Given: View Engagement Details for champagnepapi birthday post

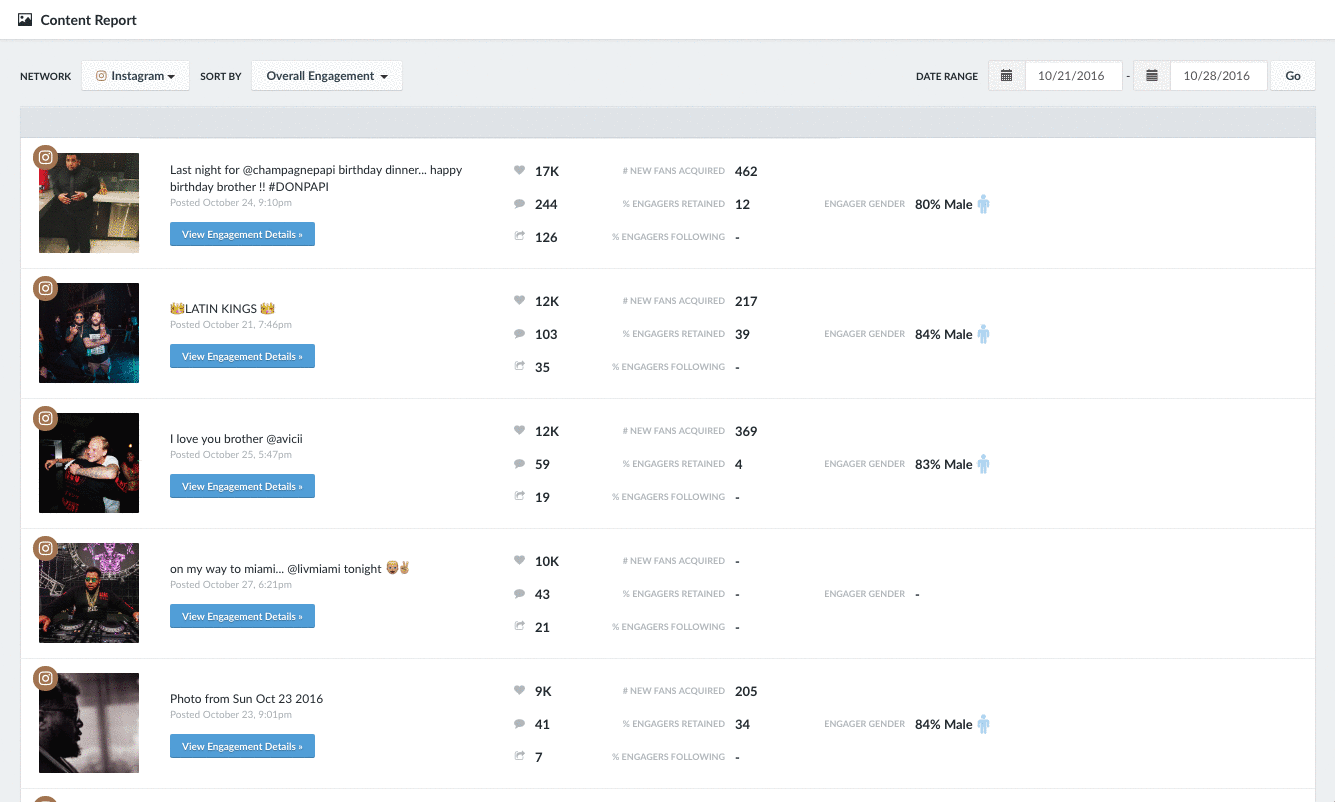Looking at the screenshot, I should (x=242, y=234).
